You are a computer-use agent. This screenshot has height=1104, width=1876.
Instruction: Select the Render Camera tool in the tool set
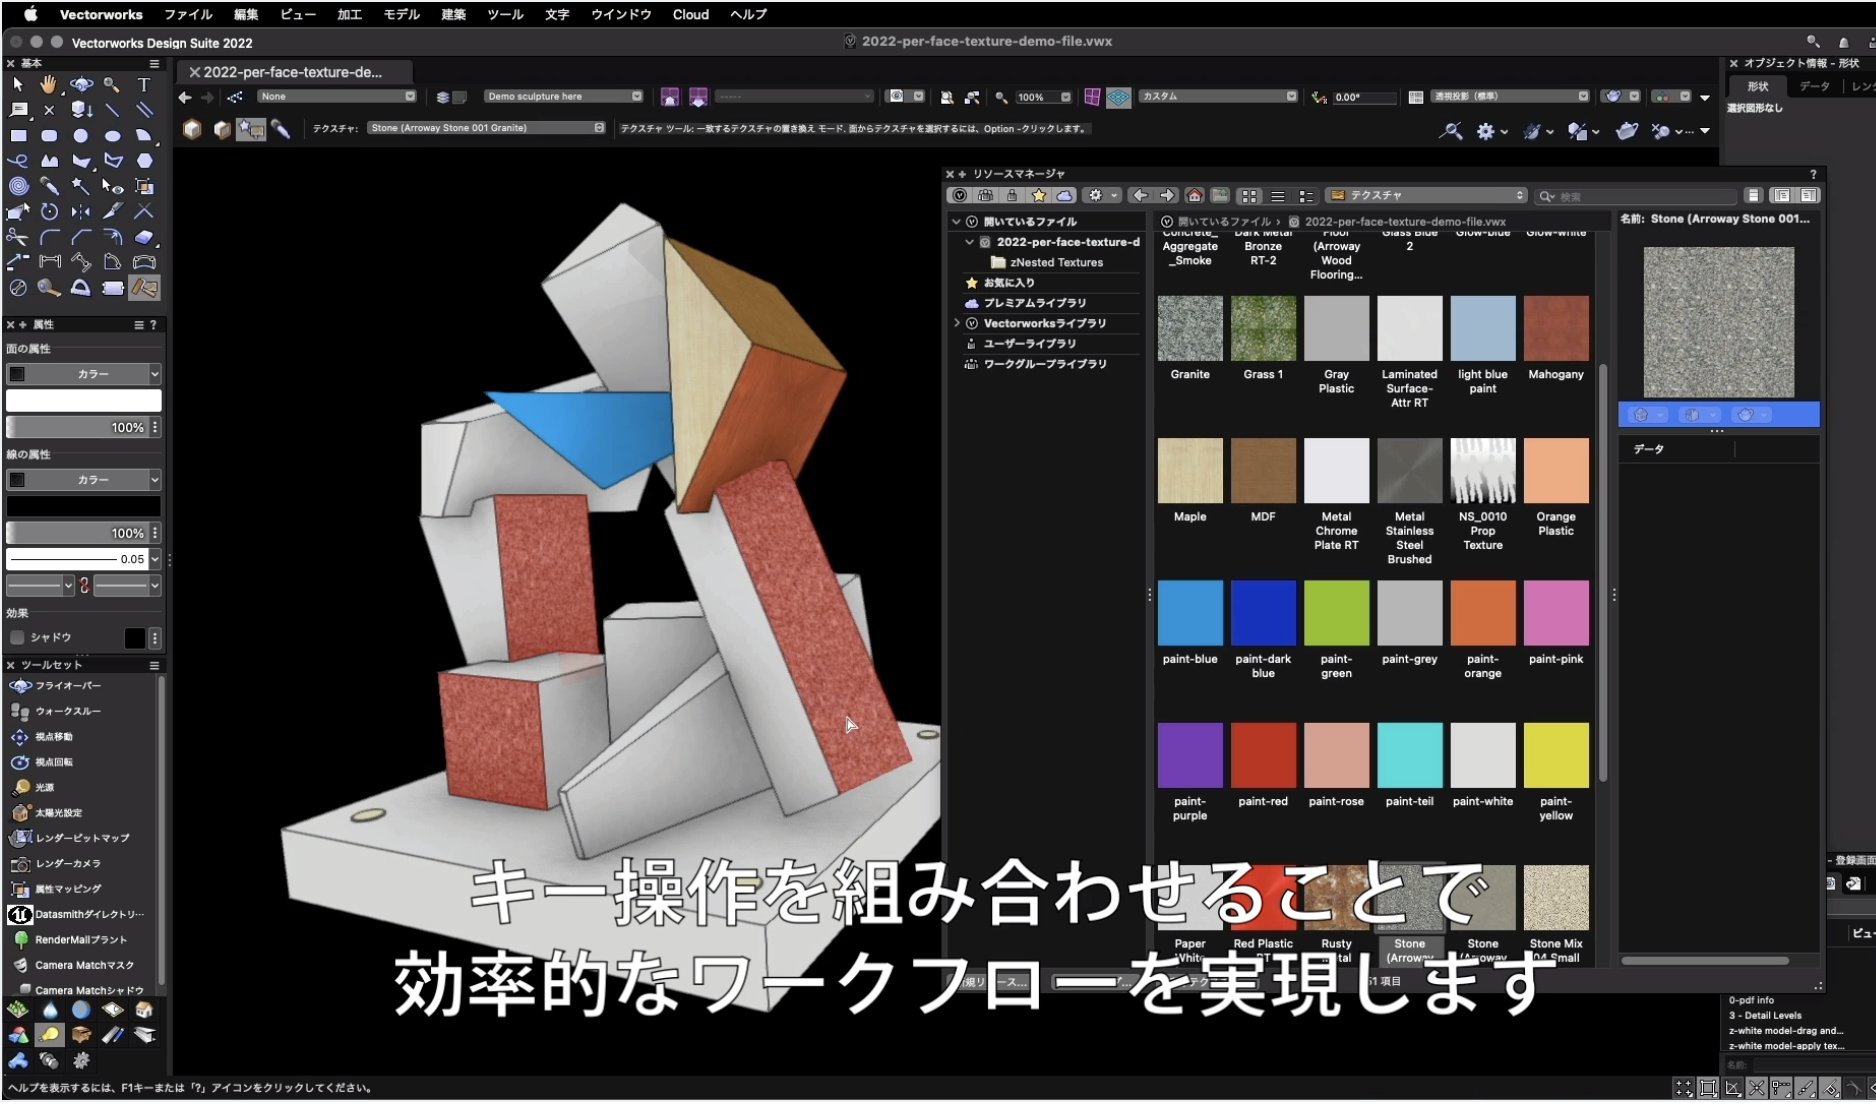click(x=68, y=863)
